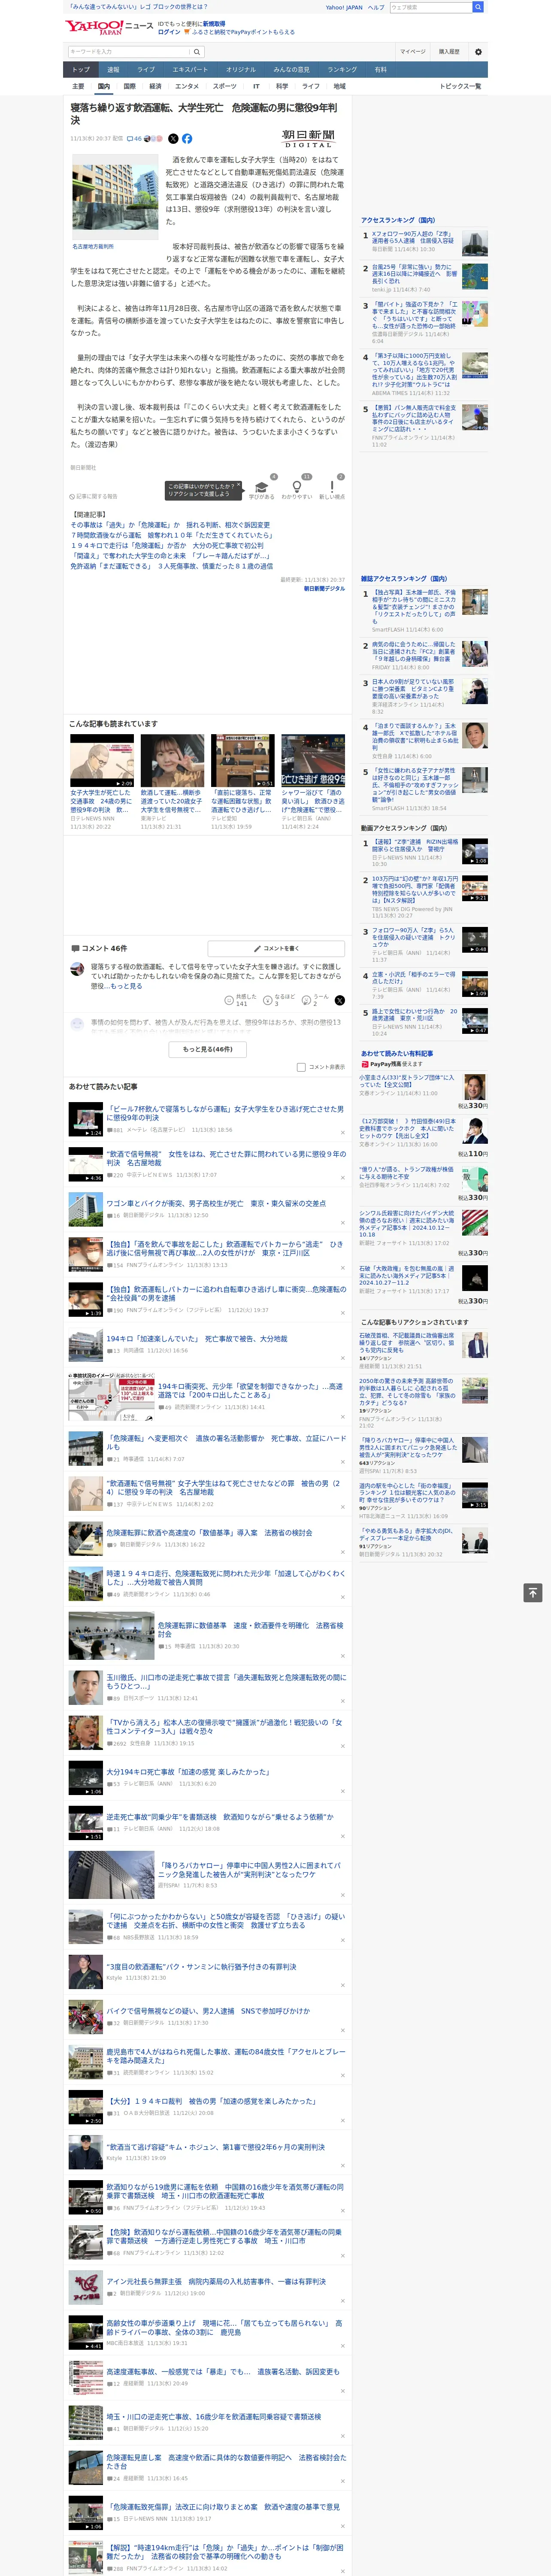Click the blue web search magnifier button

tap(478, 7)
